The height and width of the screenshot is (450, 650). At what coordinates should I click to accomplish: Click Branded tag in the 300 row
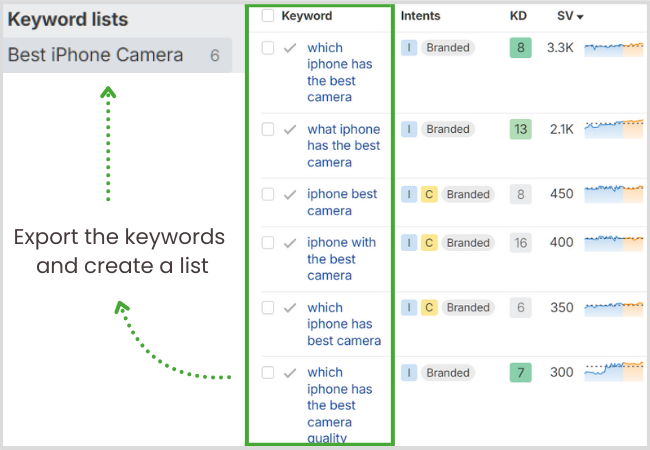[448, 373]
